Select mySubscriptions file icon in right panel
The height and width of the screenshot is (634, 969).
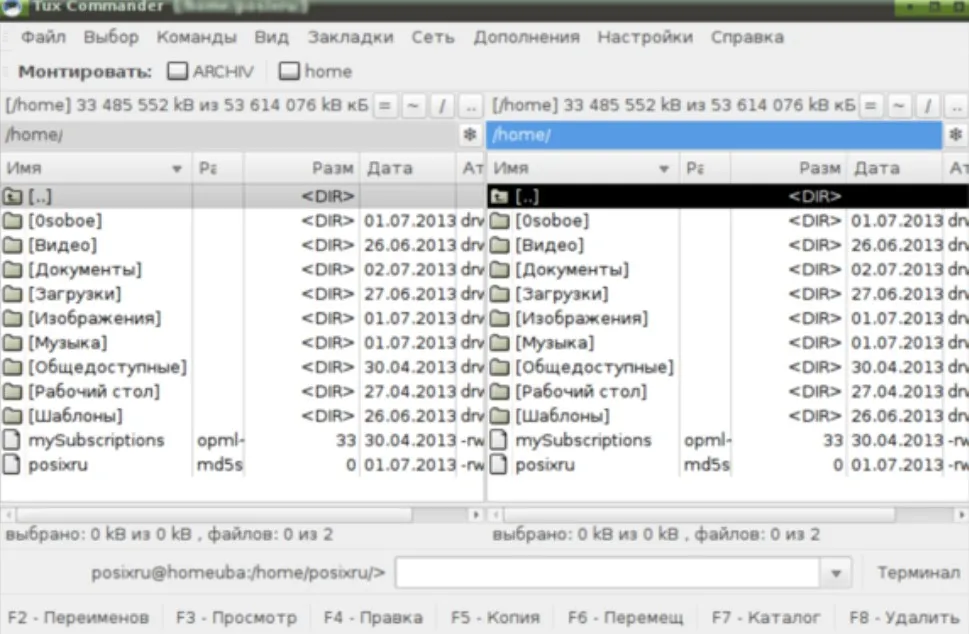499,440
